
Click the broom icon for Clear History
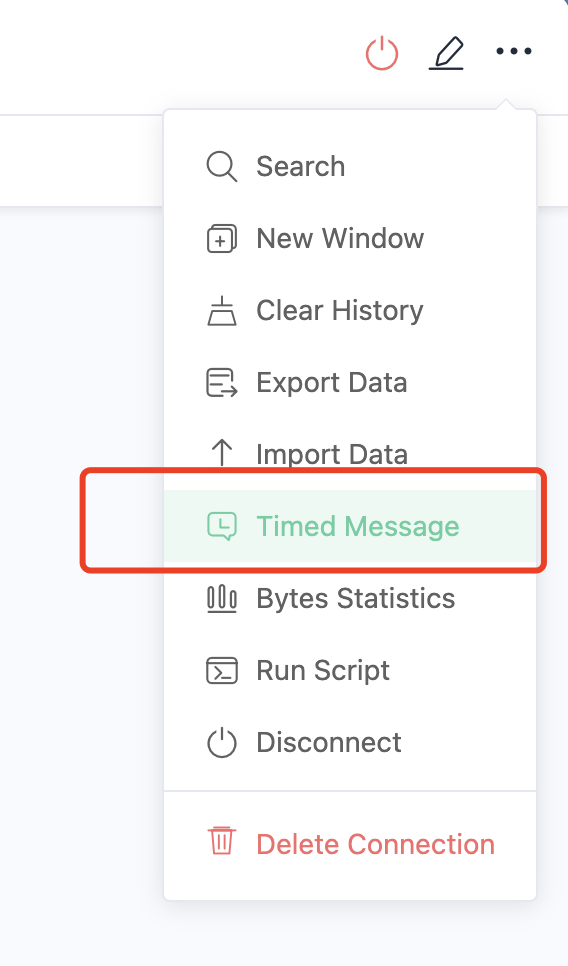pyautogui.click(x=222, y=310)
